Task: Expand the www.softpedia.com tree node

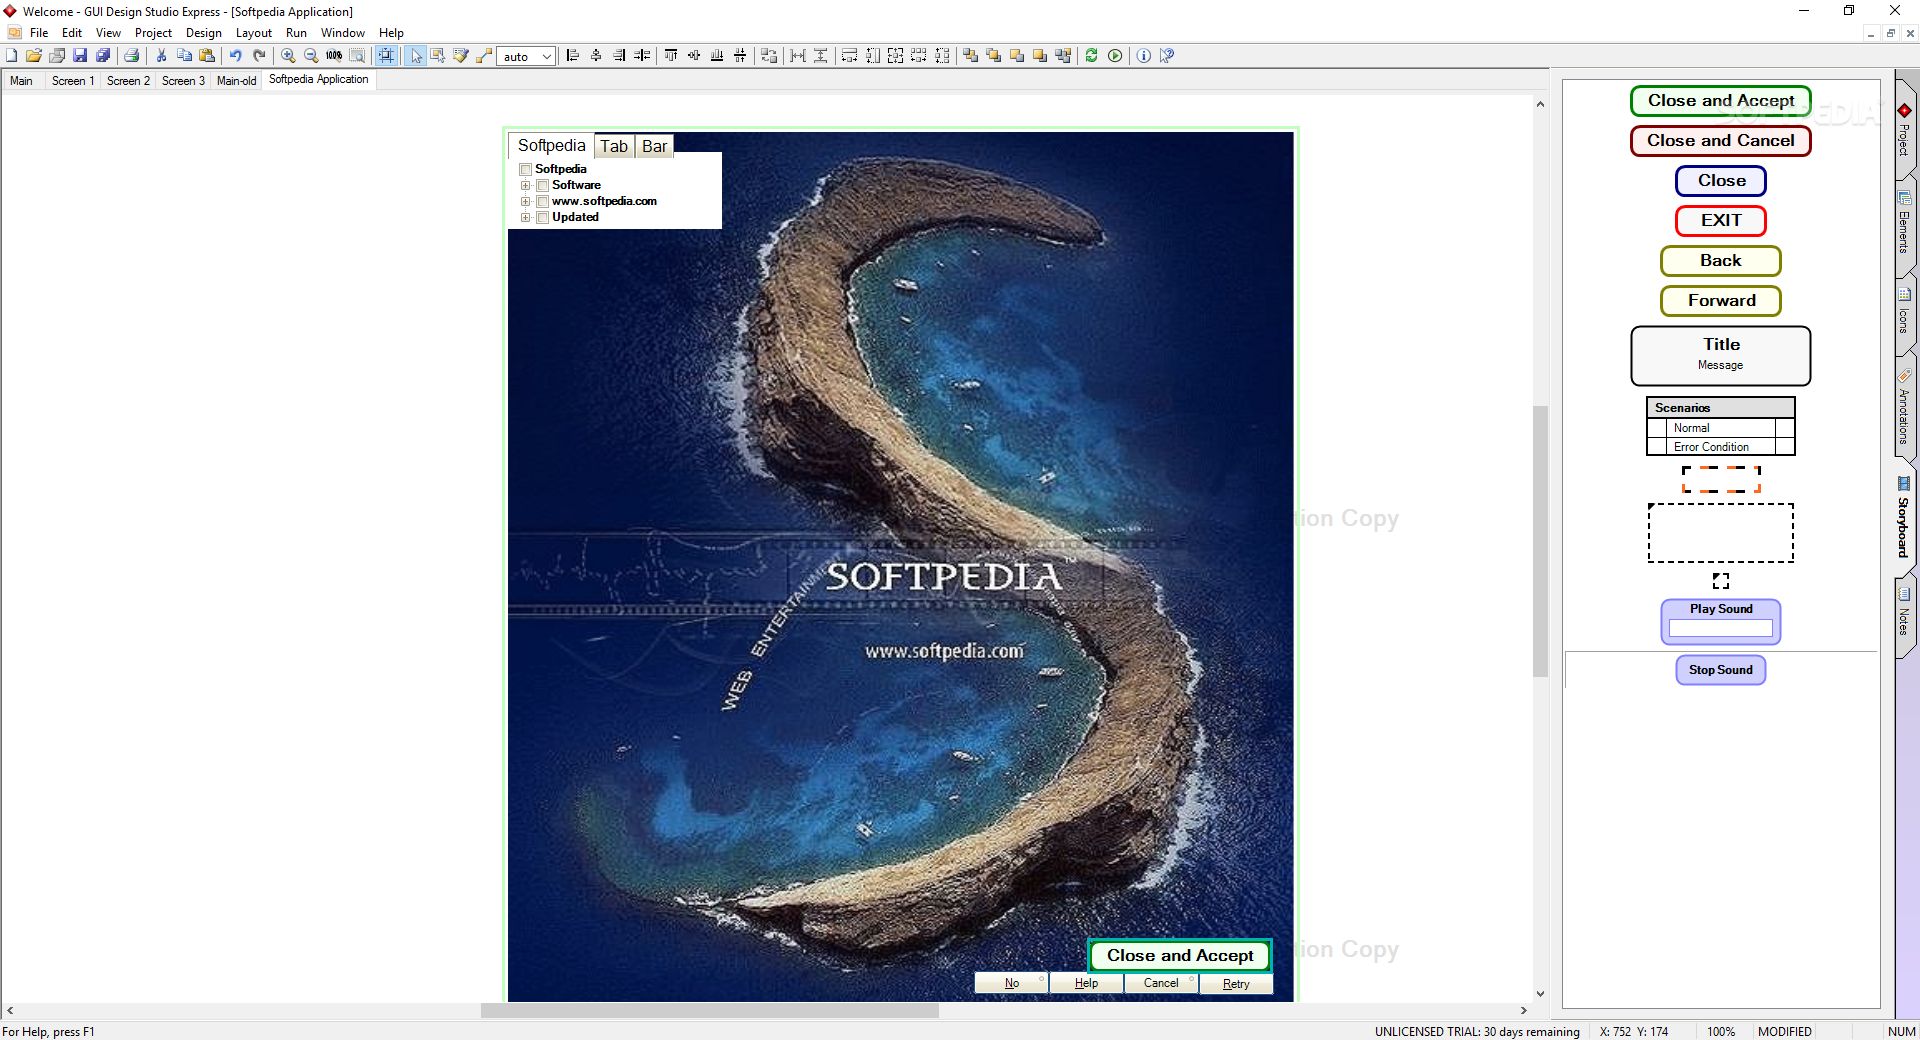Action: (x=525, y=201)
